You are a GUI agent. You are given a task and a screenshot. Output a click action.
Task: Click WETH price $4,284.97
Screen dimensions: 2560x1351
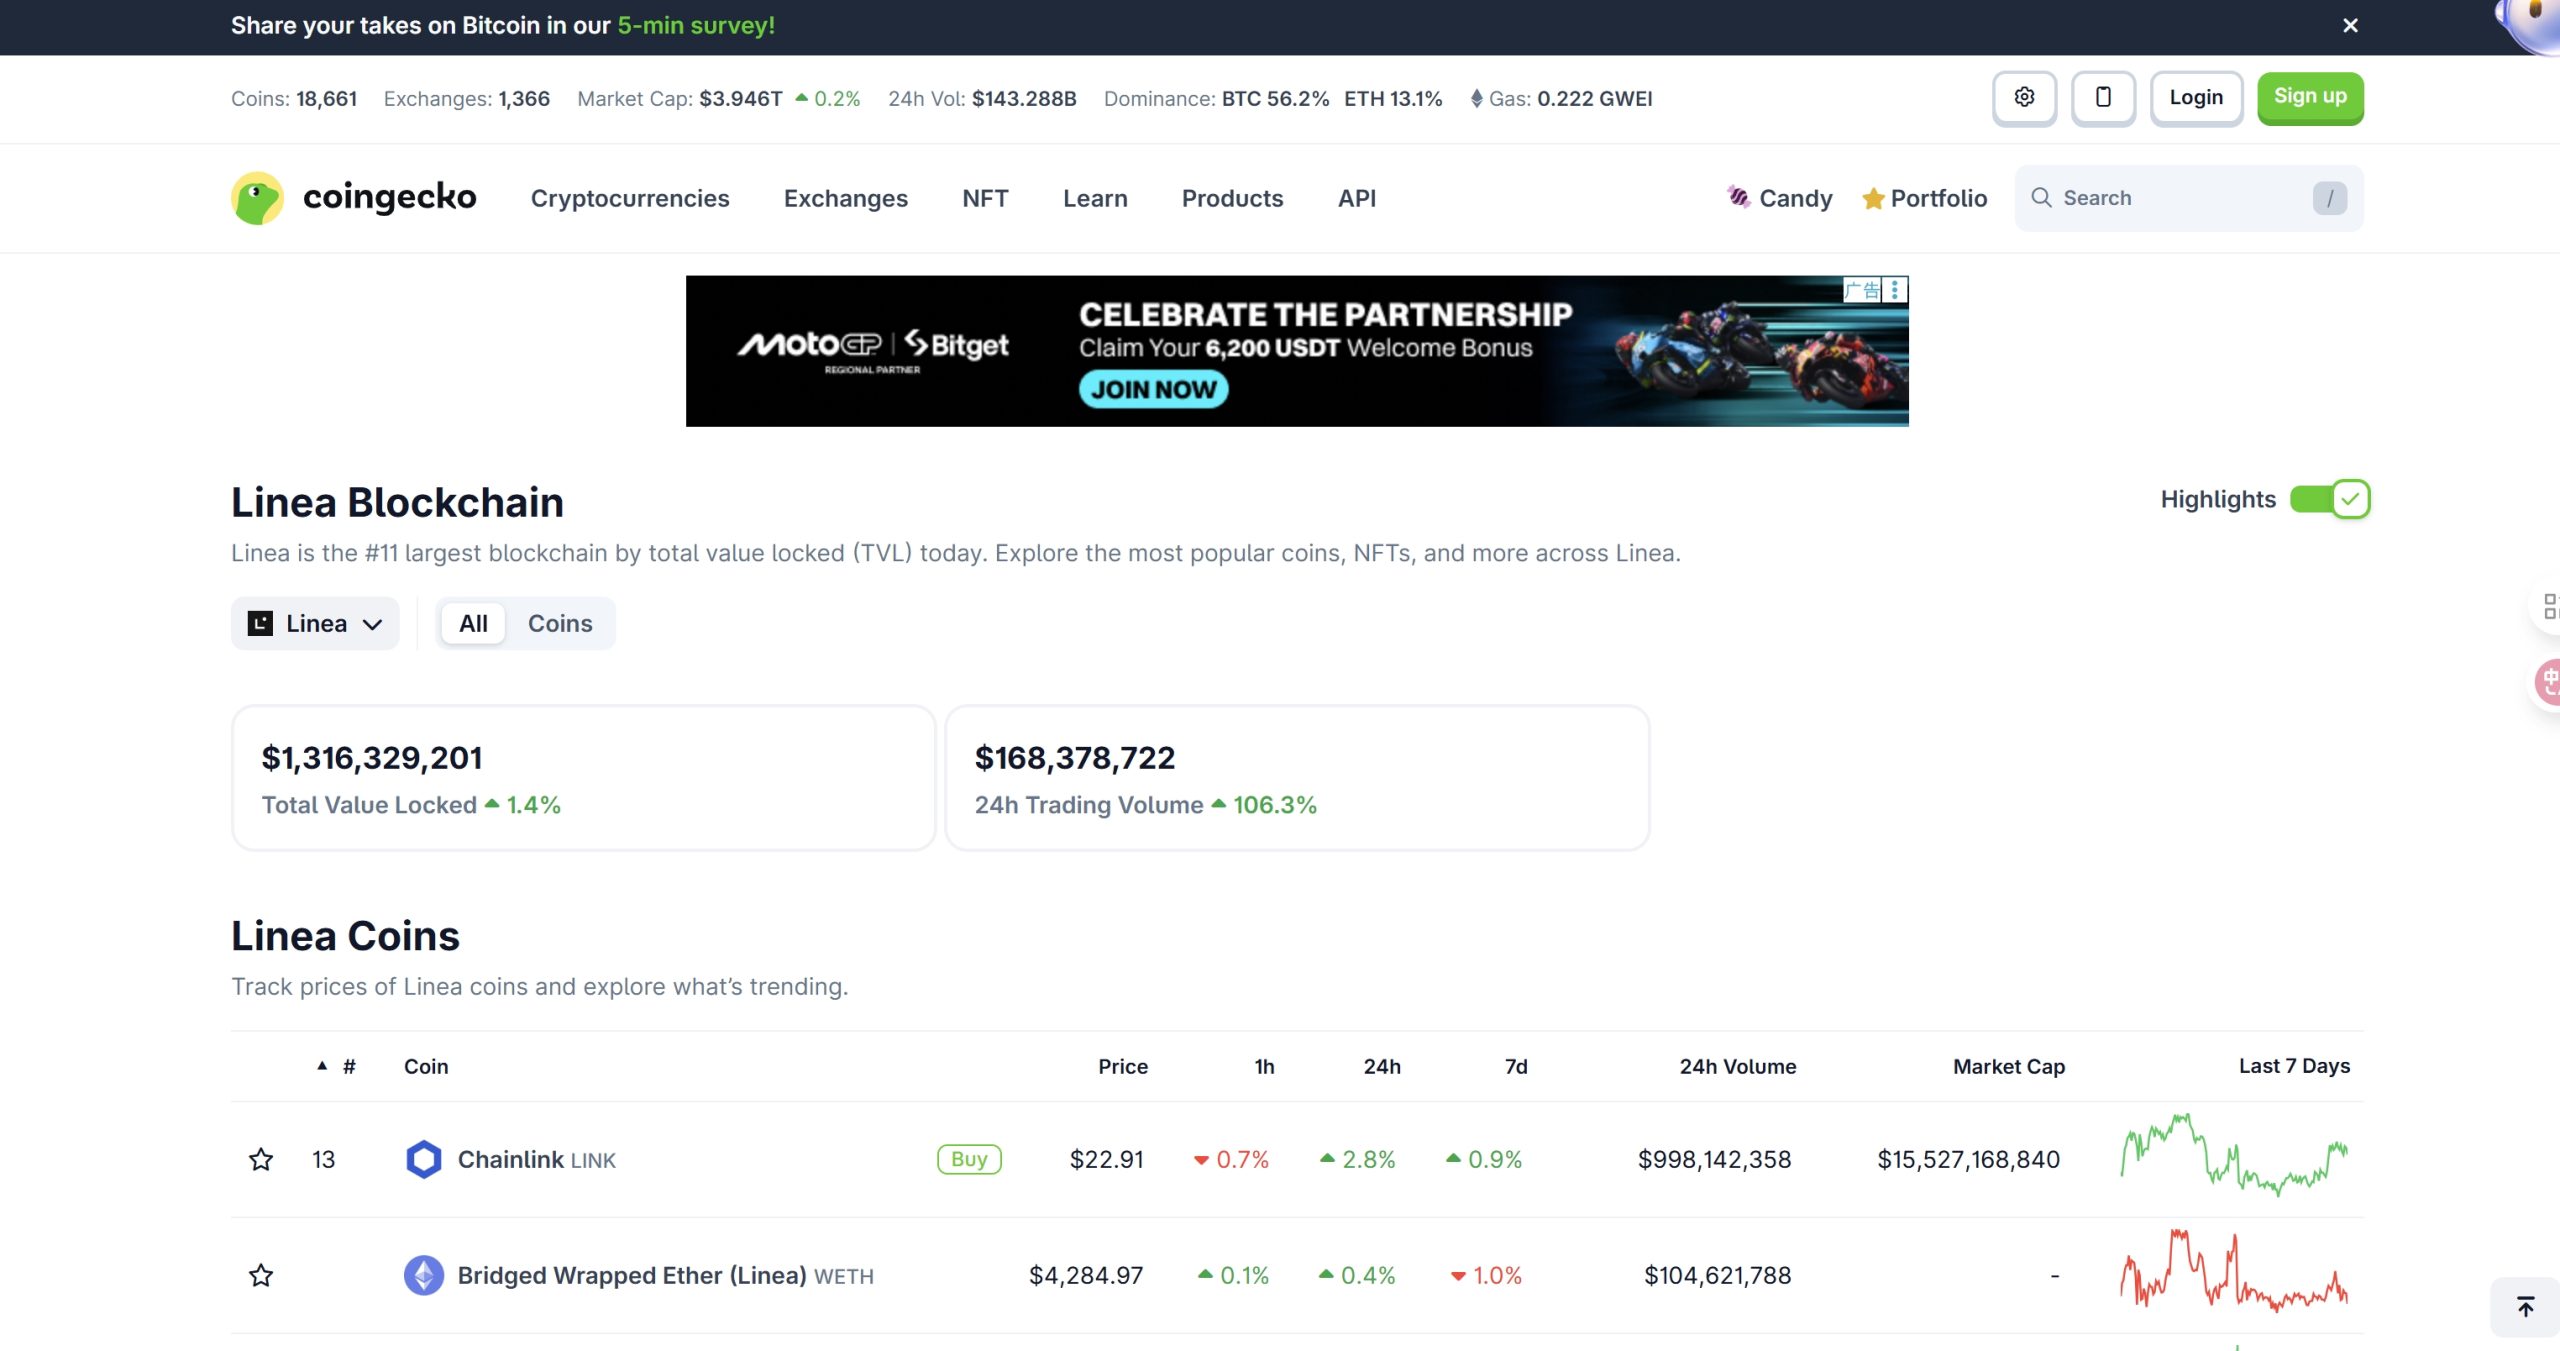coord(1086,1275)
